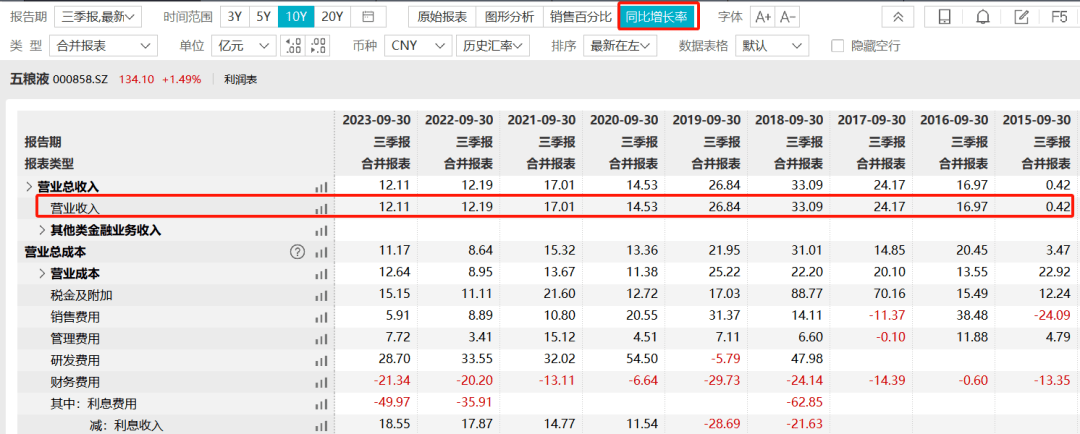This screenshot has height=434, width=1080.
Task: Click the F5 refresh button
Action: pos(1059,17)
